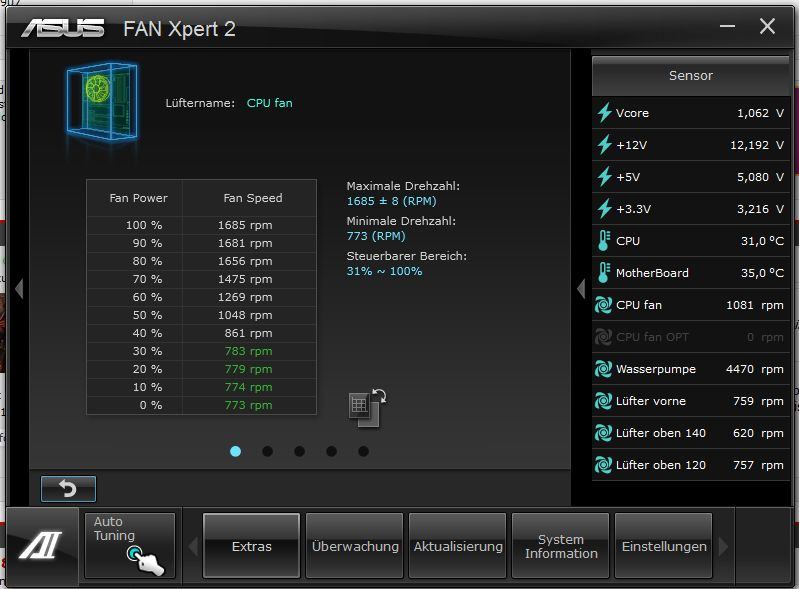
Task: Select the third page indicator dot
Action: coord(300,451)
